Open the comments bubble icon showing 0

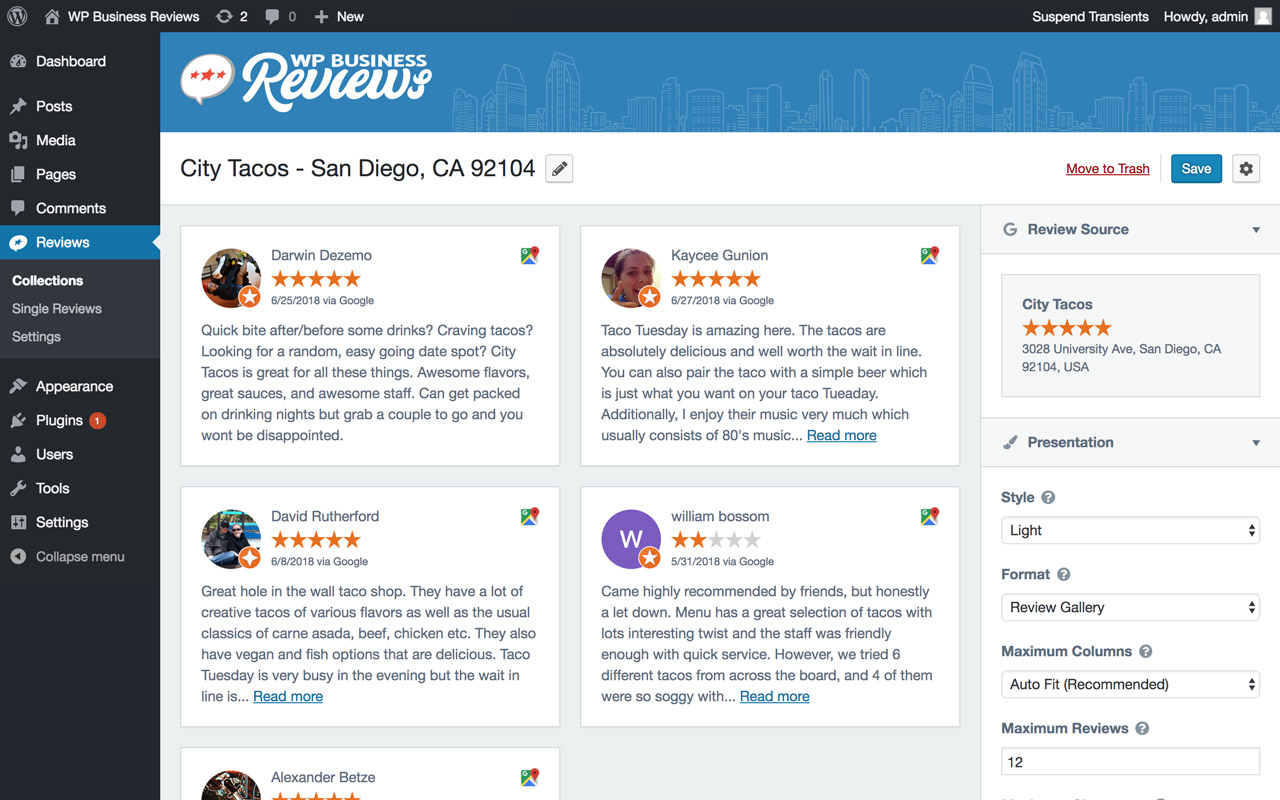click(273, 17)
